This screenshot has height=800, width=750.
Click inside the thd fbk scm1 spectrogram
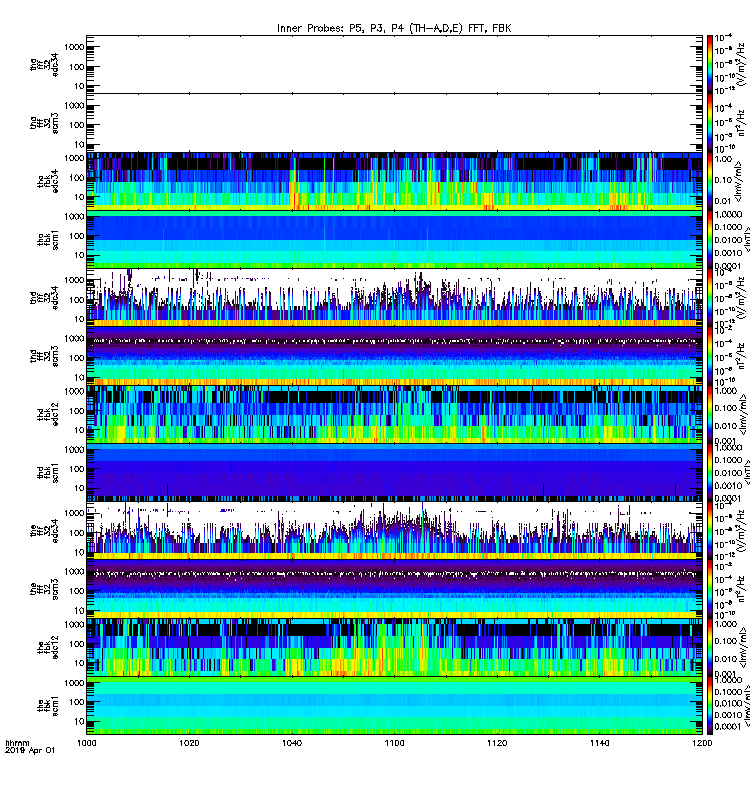(394, 472)
